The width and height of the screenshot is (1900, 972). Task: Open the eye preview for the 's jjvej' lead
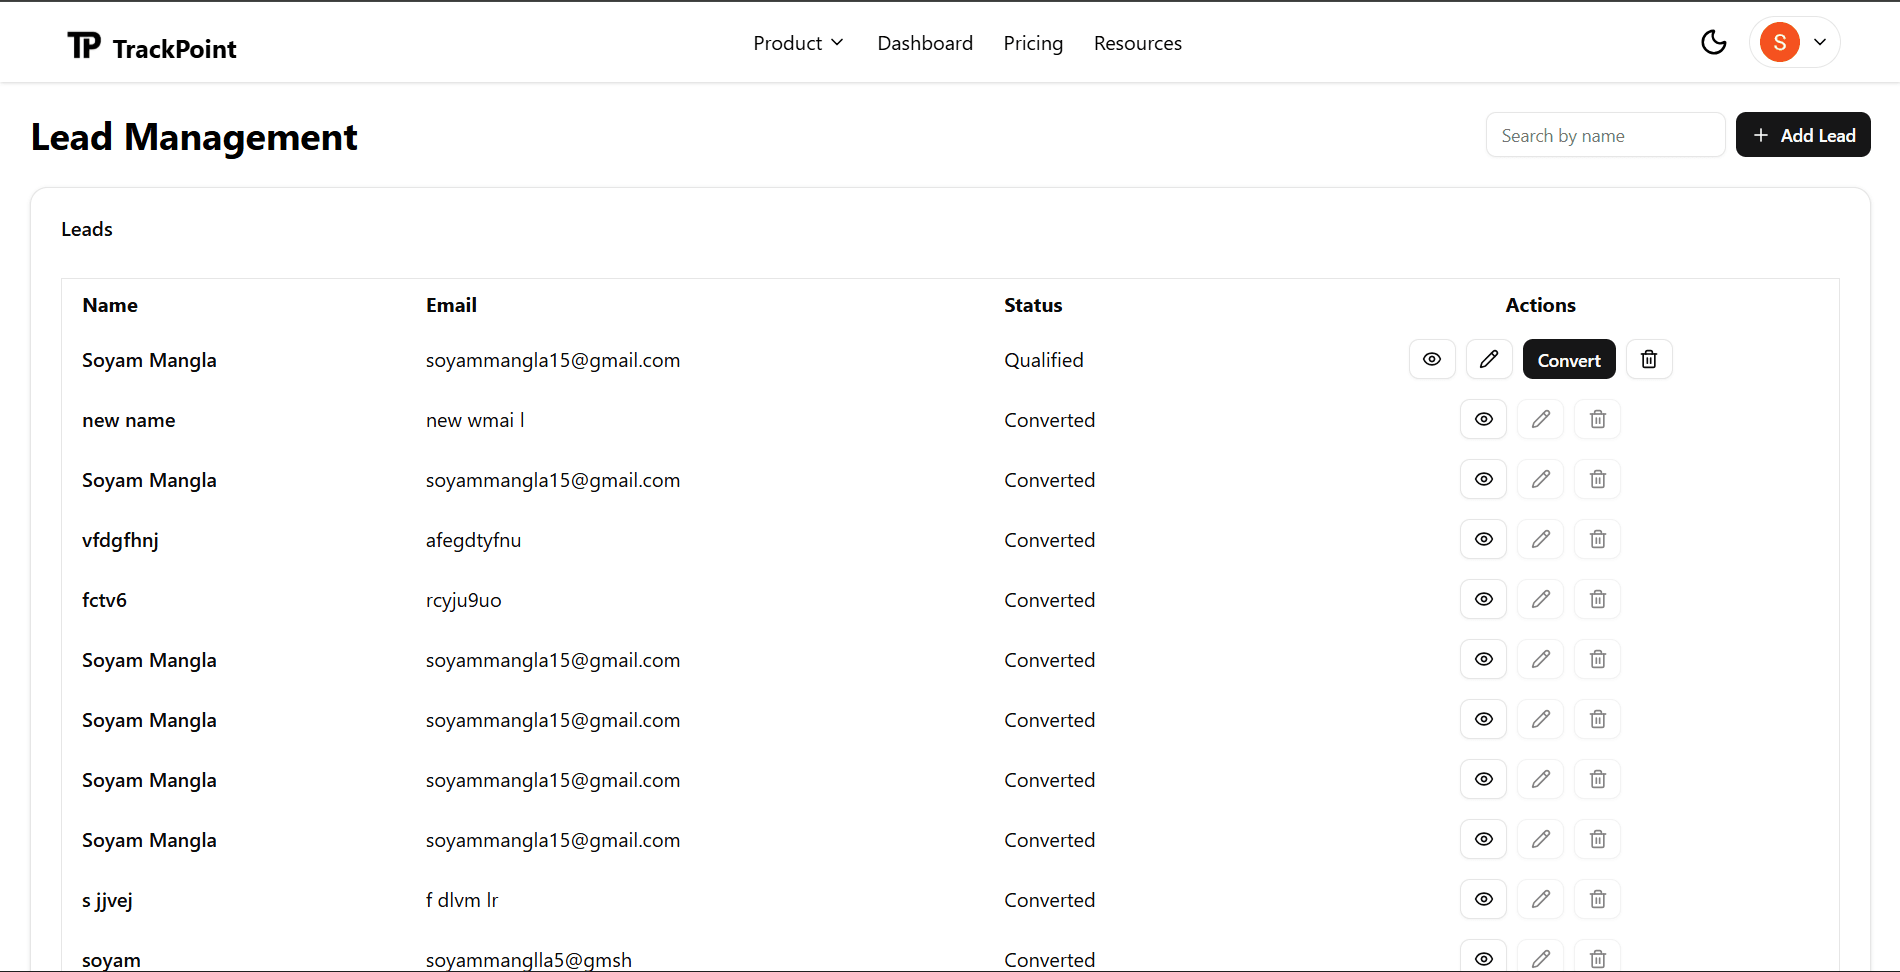[x=1483, y=899]
